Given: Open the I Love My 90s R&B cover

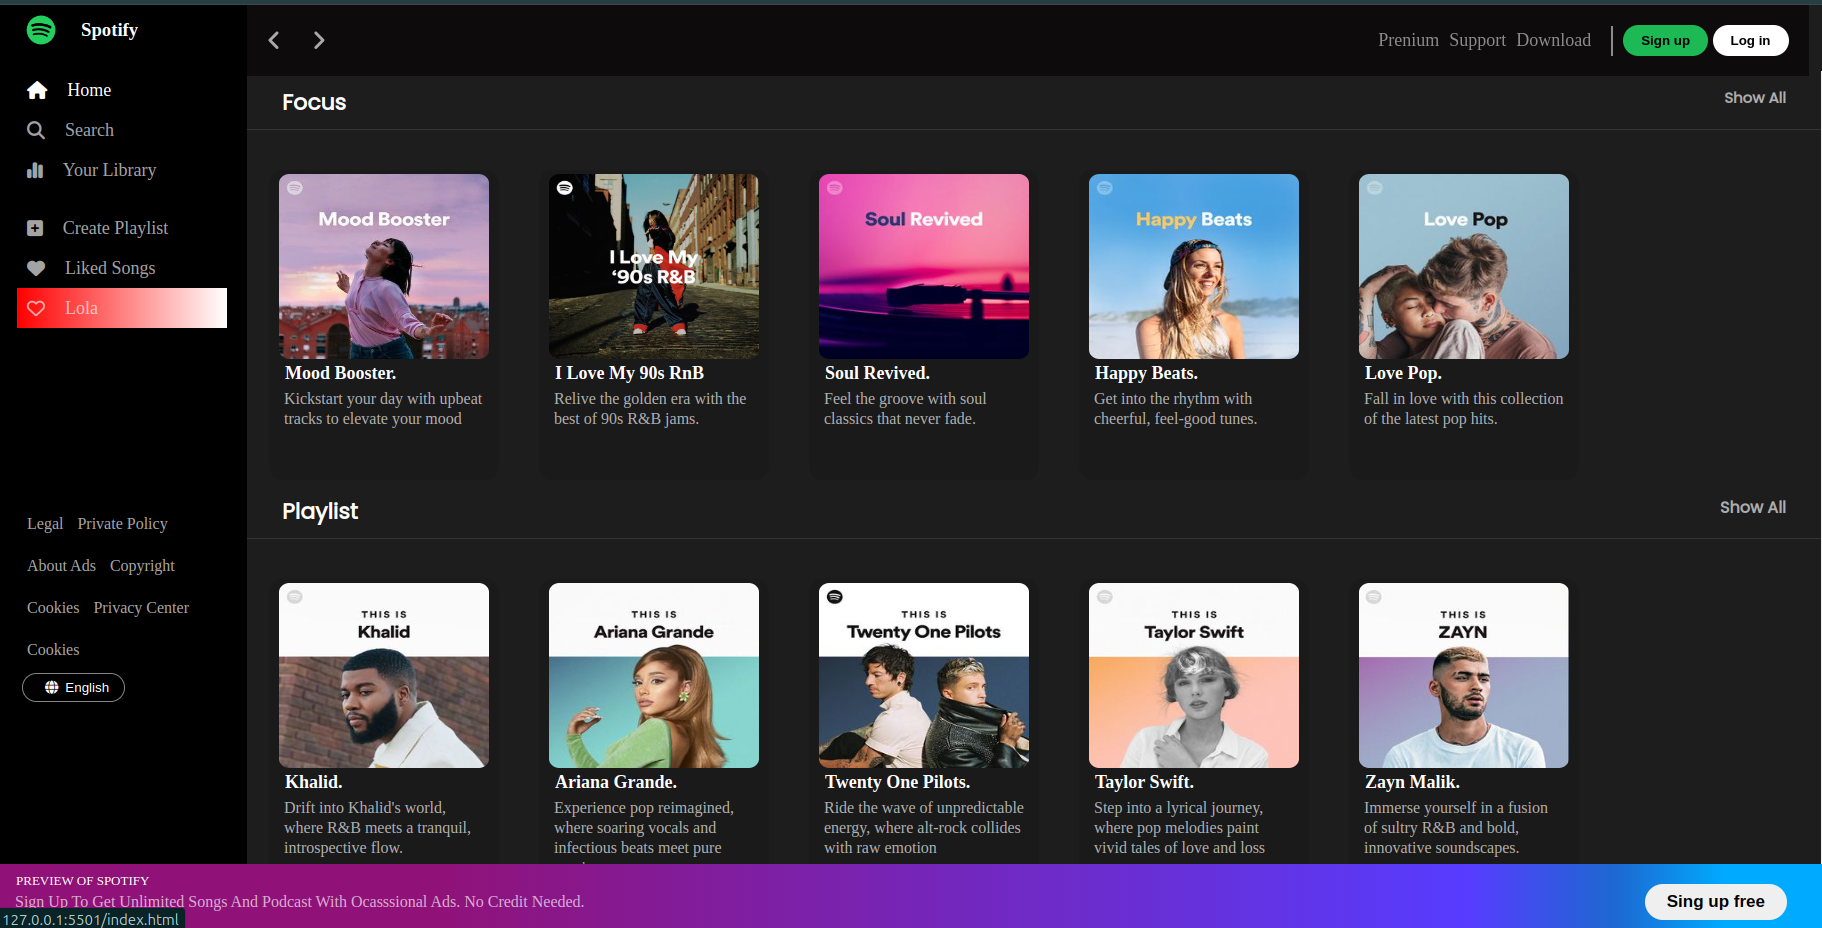Looking at the screenshot, I should pos(654,267).
